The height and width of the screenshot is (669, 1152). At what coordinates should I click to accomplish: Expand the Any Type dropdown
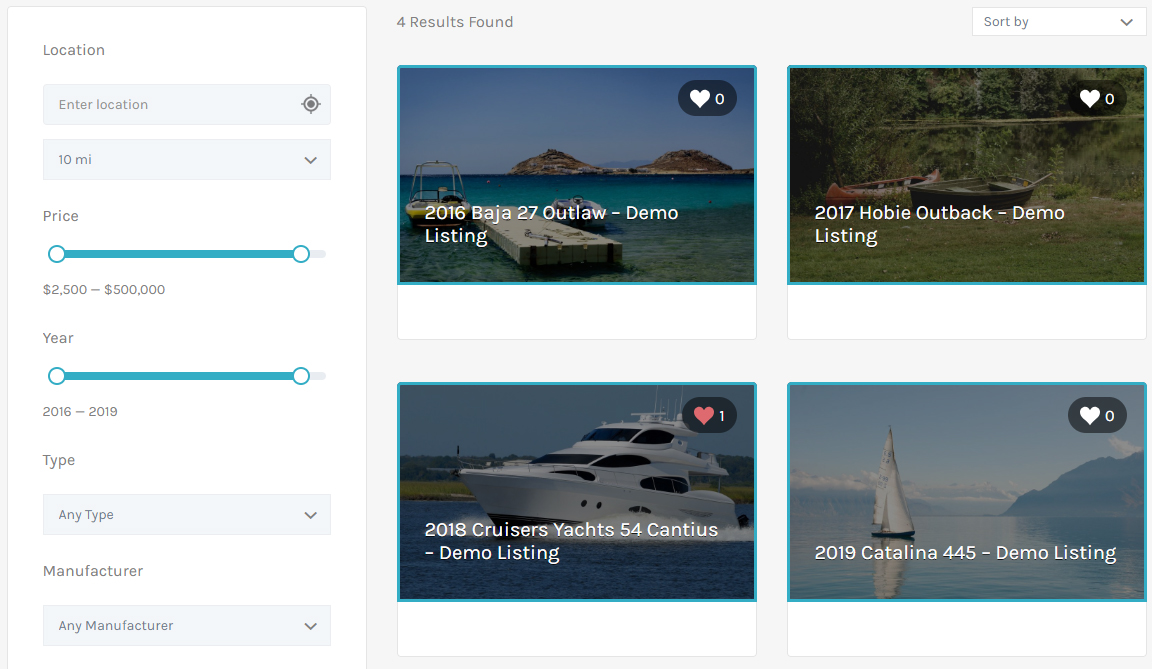tap(186, 515)
